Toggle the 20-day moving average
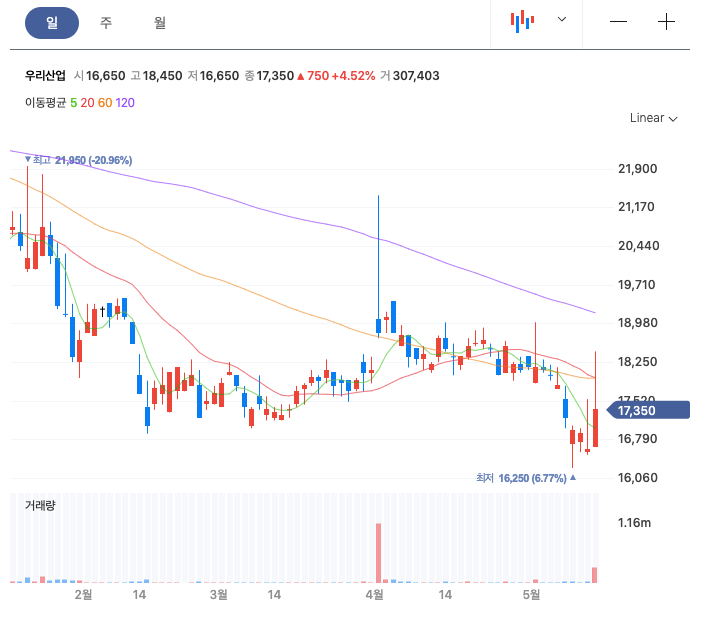 87,103
